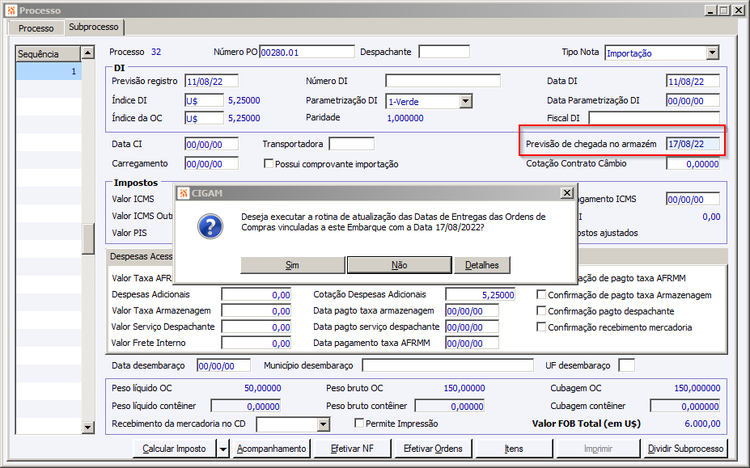Image resolution: width=750 pixels, height=468 pixels.
Task: Click the Carregamento date field
Action: click(x=211, y=164)
